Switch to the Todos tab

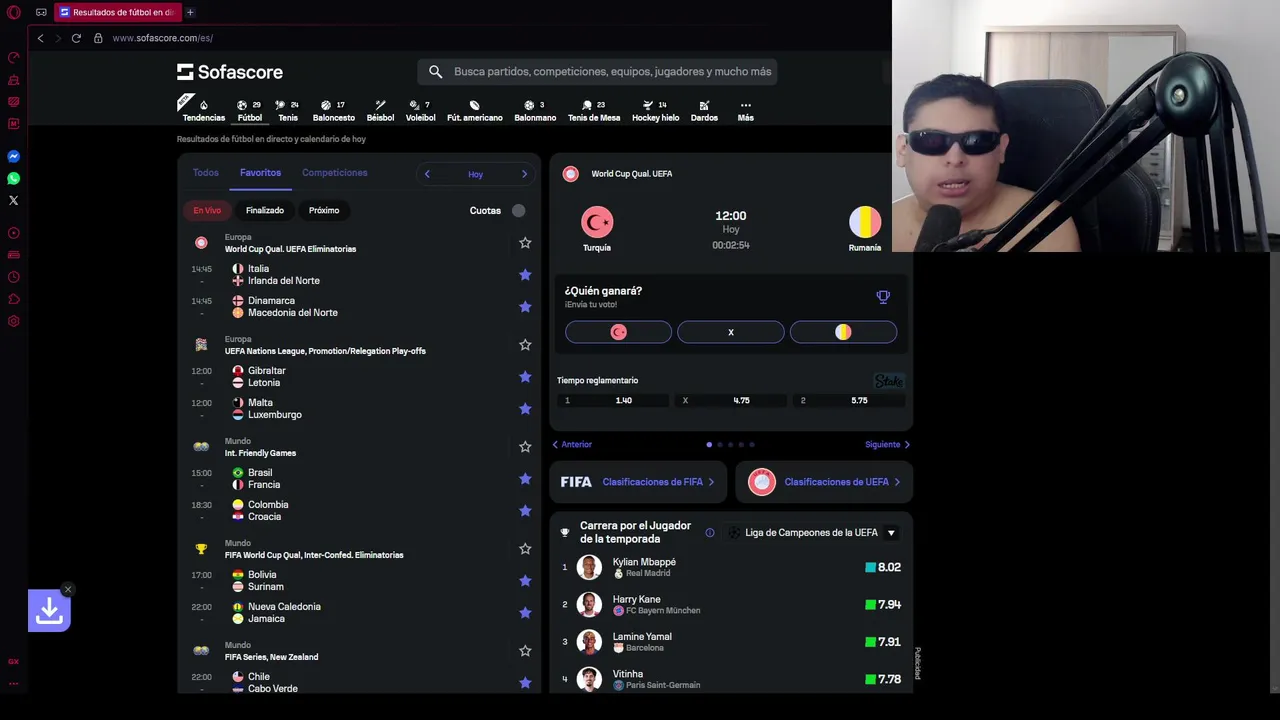click(205, 173)
